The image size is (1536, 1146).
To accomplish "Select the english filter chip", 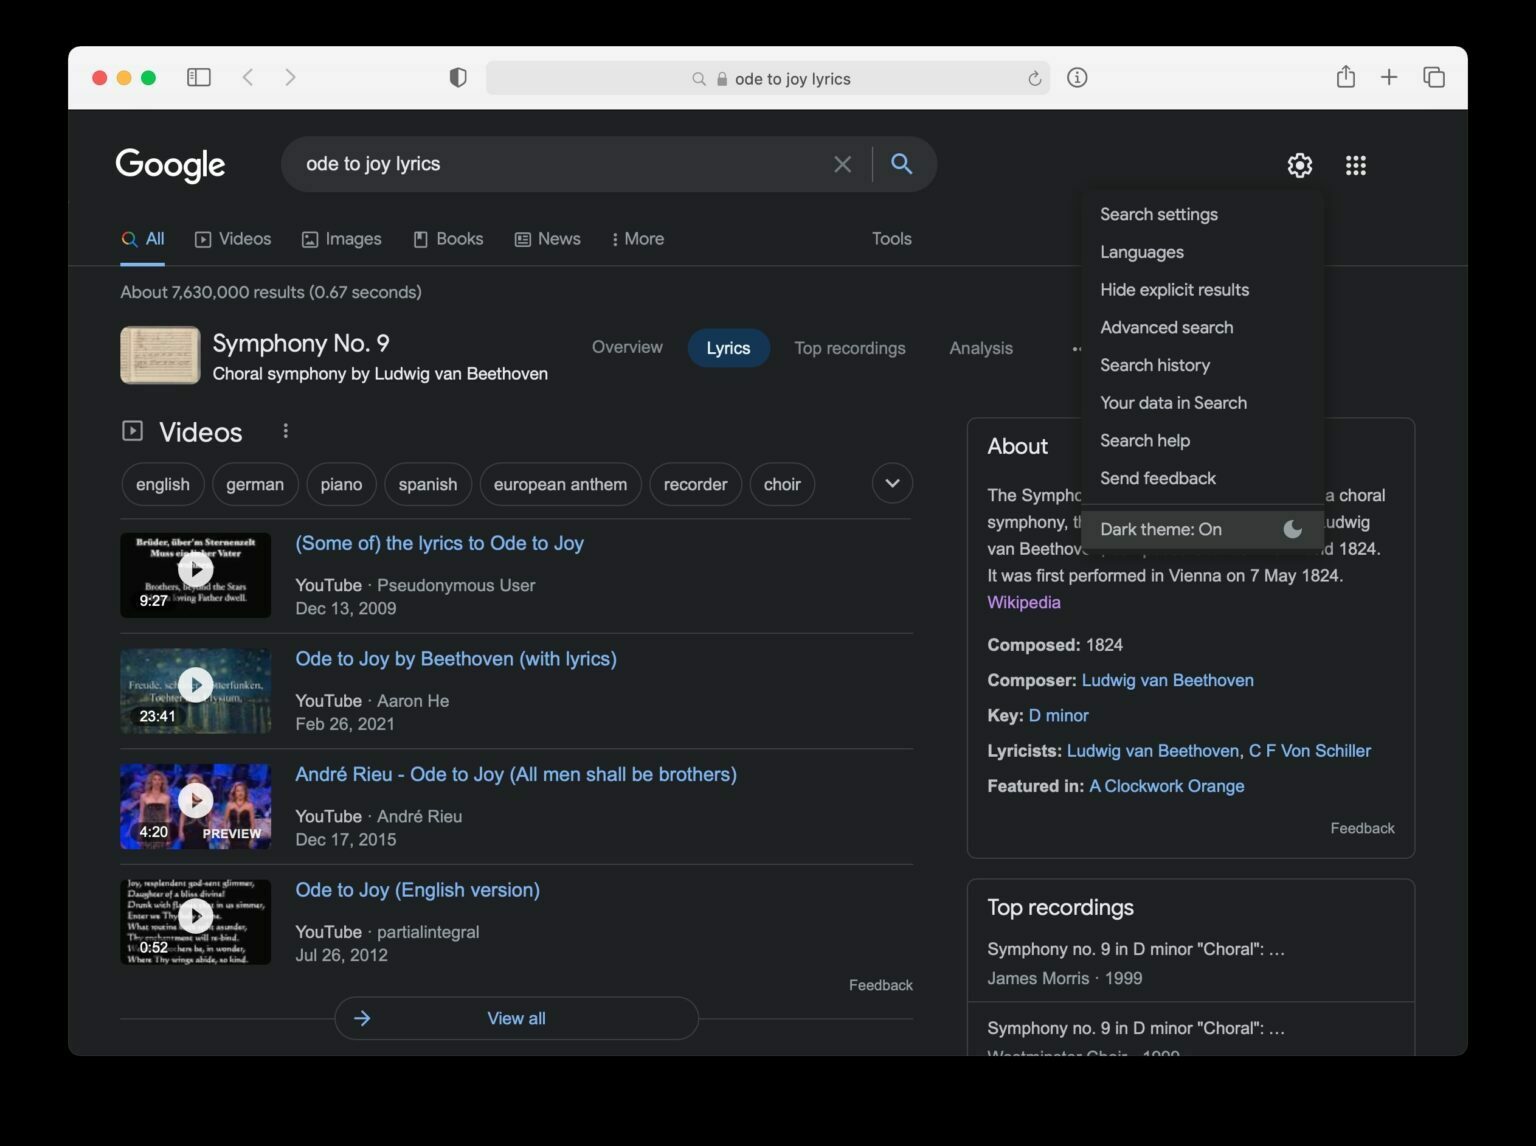I will (162, 484).
